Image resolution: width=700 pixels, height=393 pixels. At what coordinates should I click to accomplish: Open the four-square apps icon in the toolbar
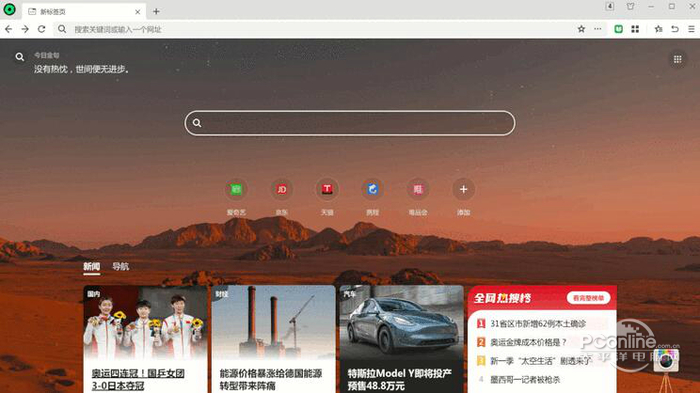point(635,29)
